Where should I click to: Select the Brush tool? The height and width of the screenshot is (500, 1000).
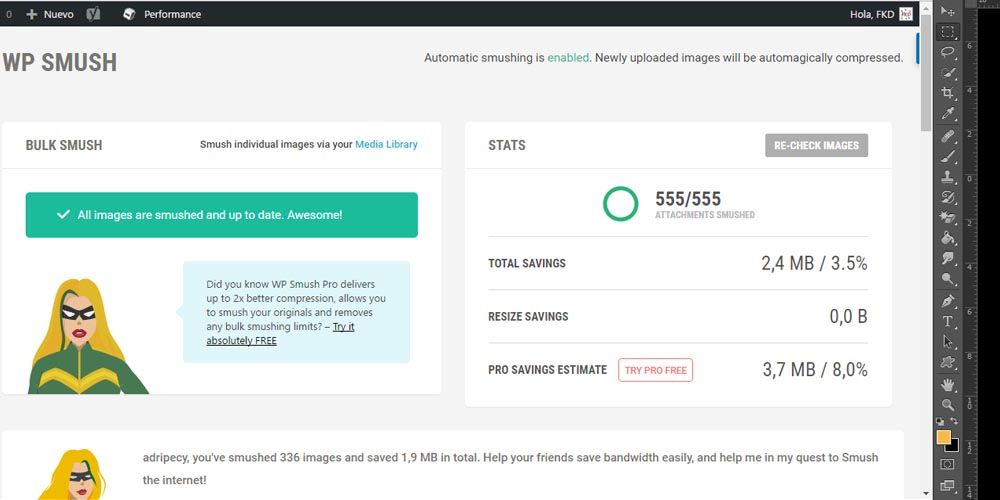948,156
